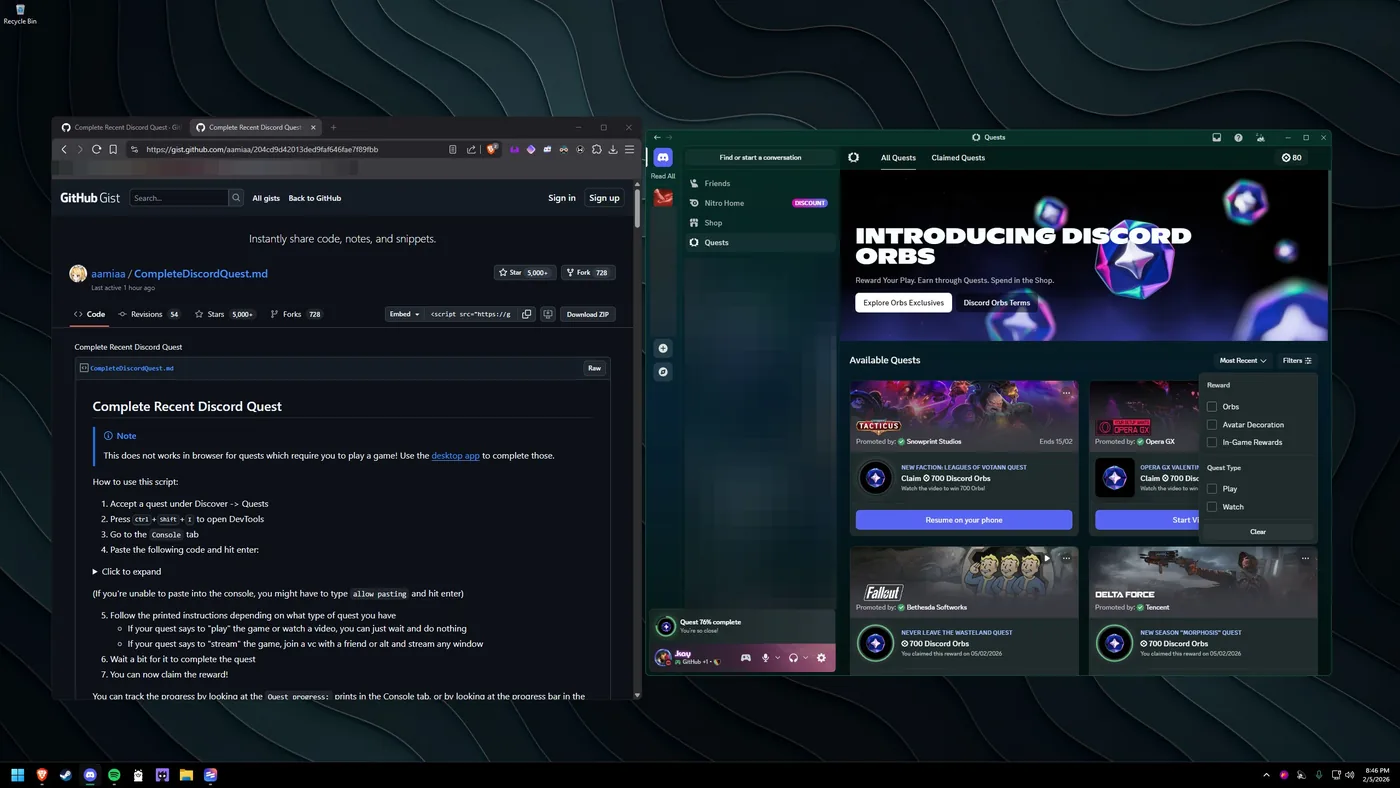Viewport: 1400px width, 788px height.
Task: Check the Avatar Decoration reward filter
Action: [x=1212, y=425]
